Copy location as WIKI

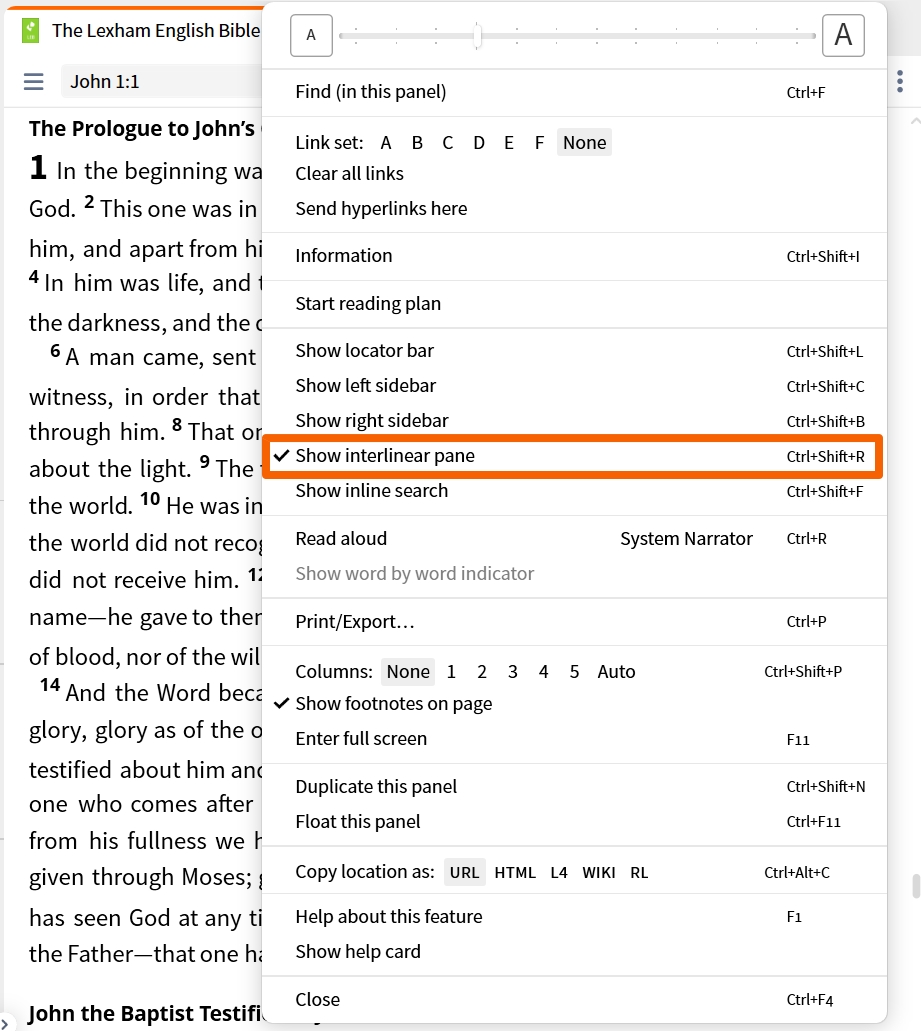[x=599, y=873]
